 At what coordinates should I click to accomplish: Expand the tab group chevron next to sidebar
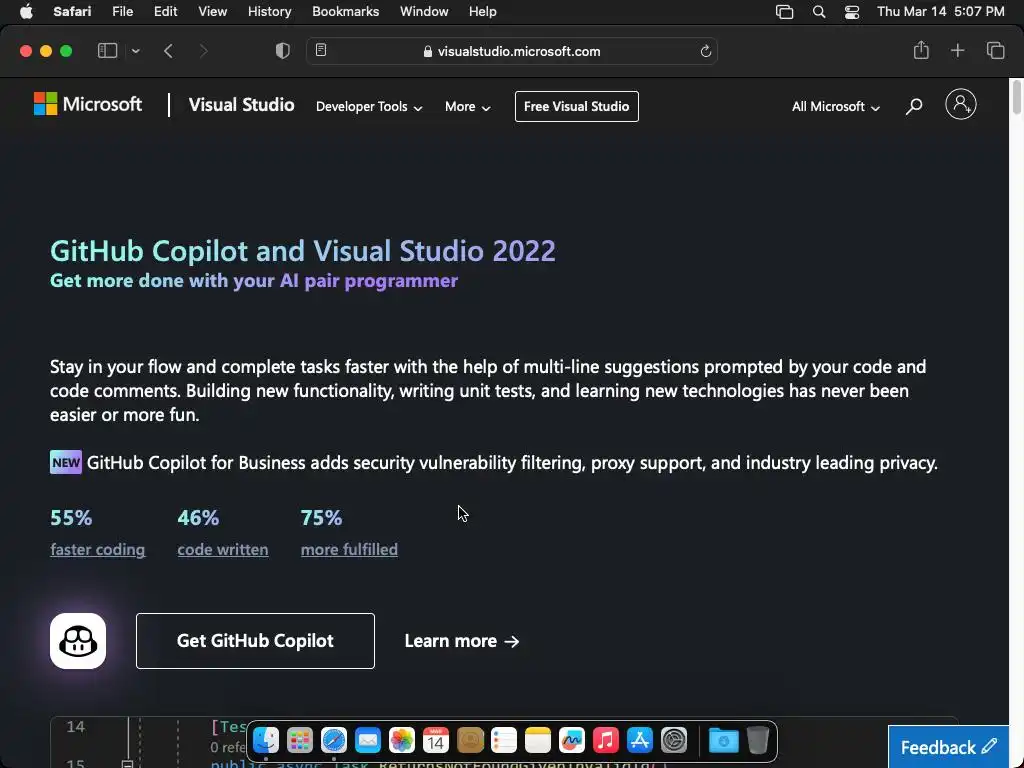click(x=135, y=51)
